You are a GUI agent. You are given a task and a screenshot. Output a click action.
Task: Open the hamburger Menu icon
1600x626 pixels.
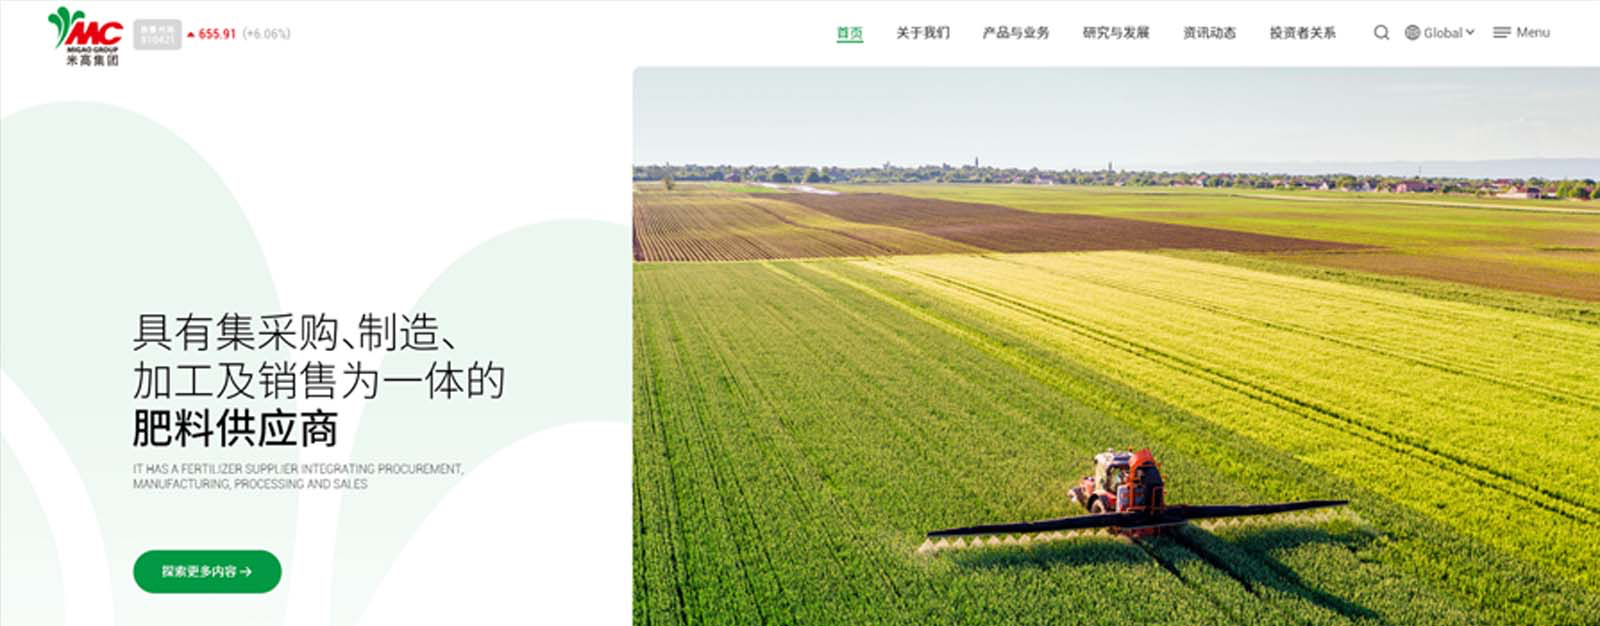(1501, 33)
